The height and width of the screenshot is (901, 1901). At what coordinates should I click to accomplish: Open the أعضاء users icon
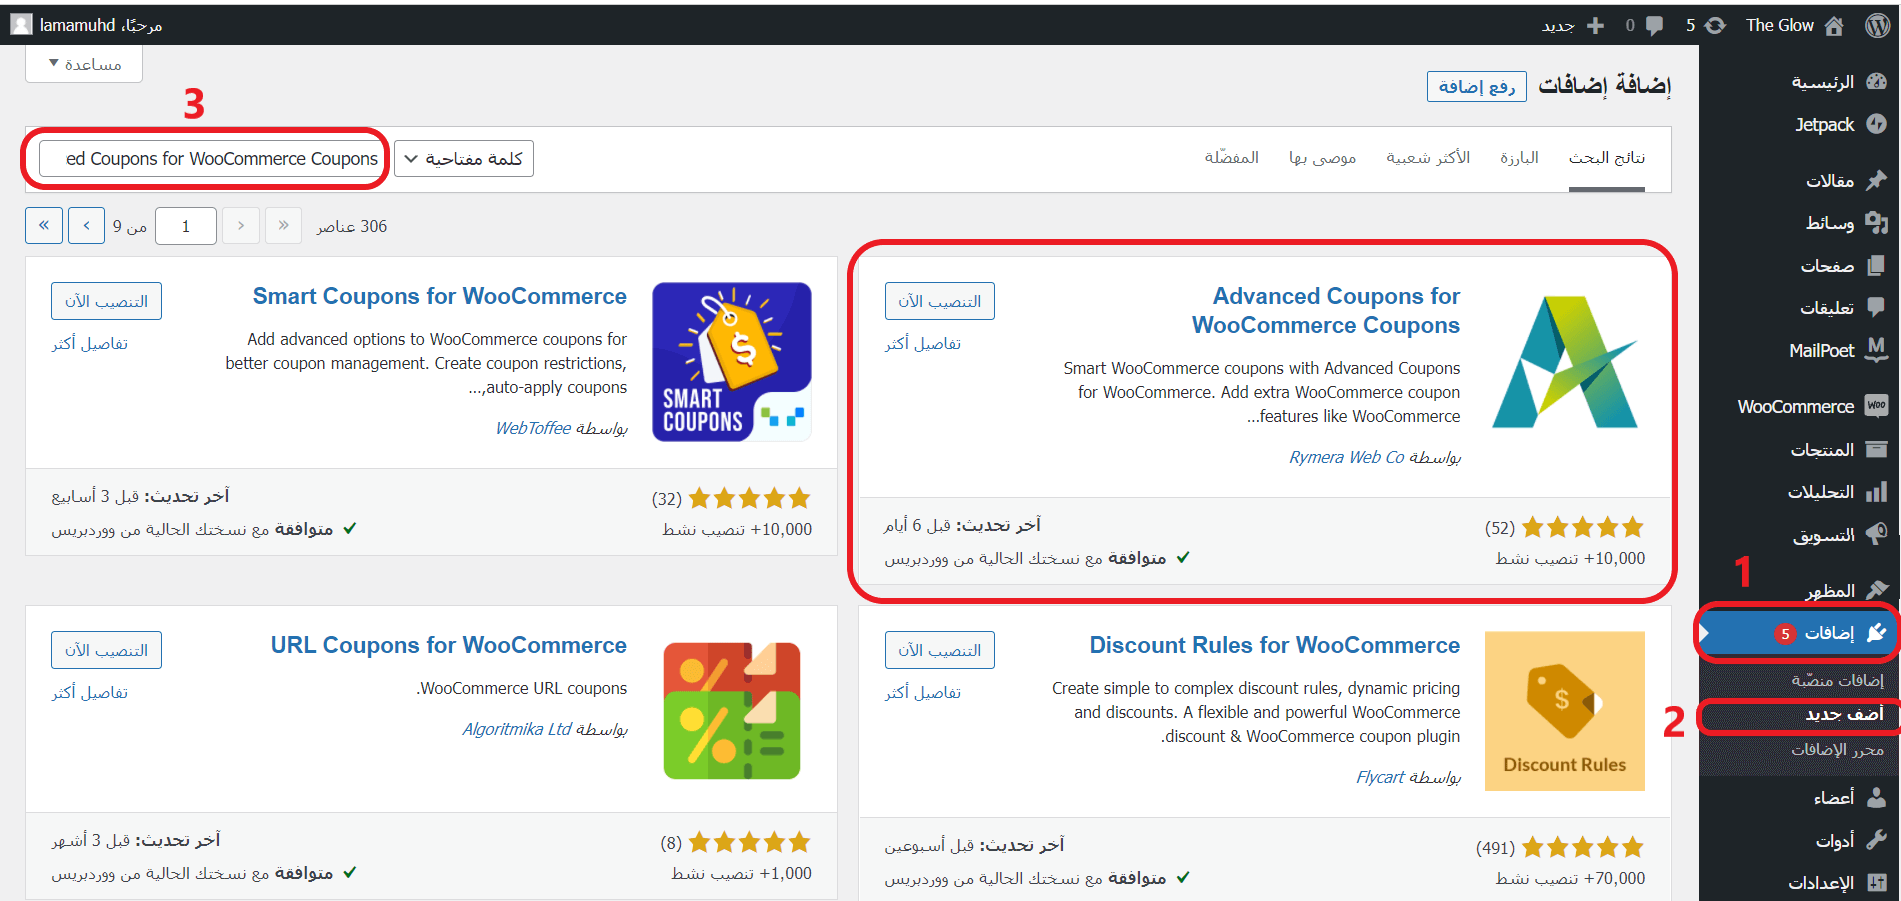pyautogui.click(x=1877, y=797)
